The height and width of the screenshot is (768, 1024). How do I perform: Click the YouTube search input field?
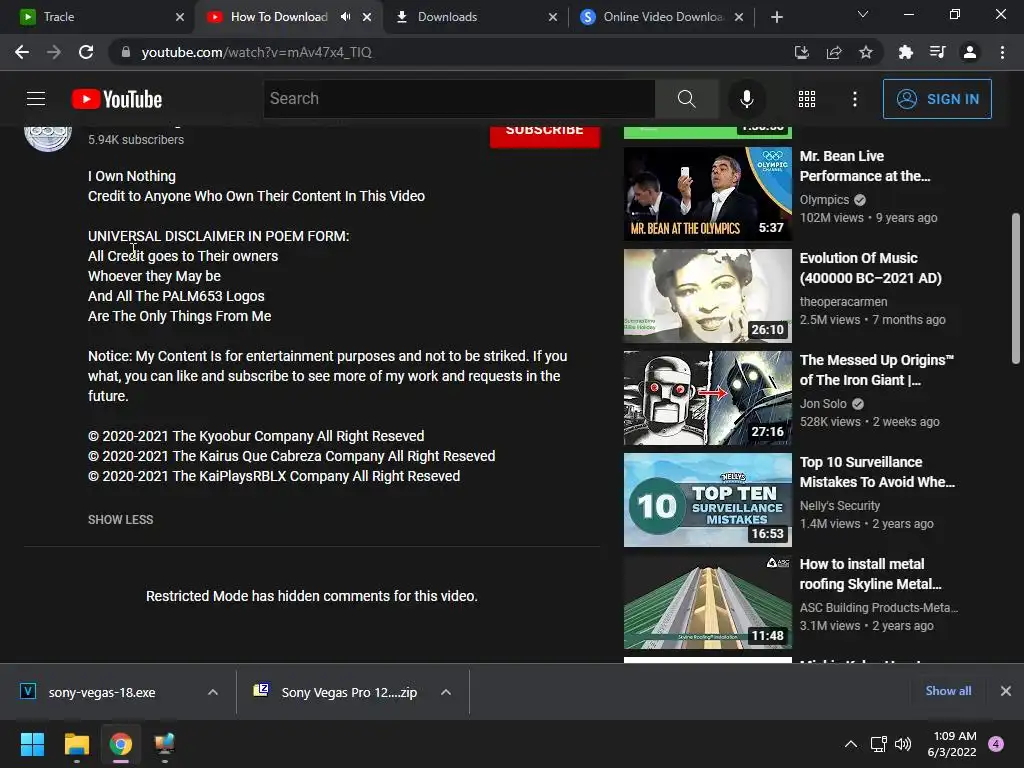(x=459, y=99)
